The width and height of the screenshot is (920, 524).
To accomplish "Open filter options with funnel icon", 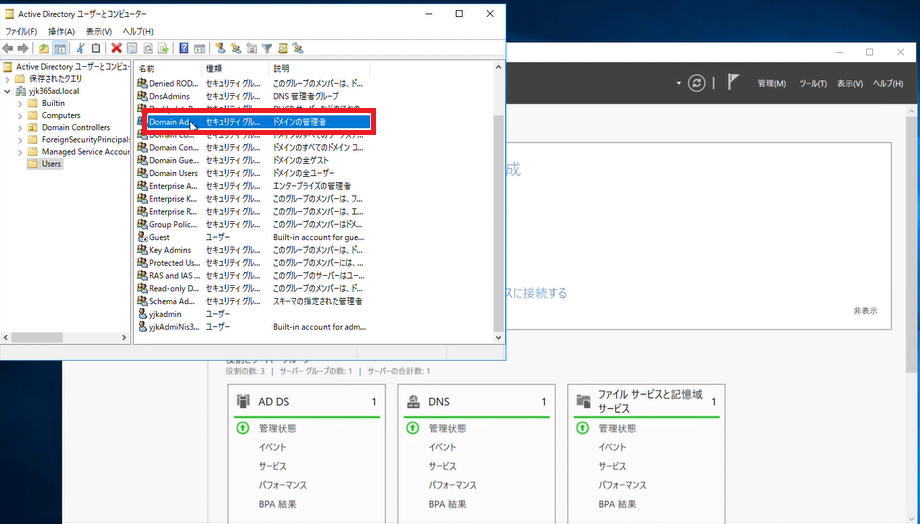I will click(267, 48).
